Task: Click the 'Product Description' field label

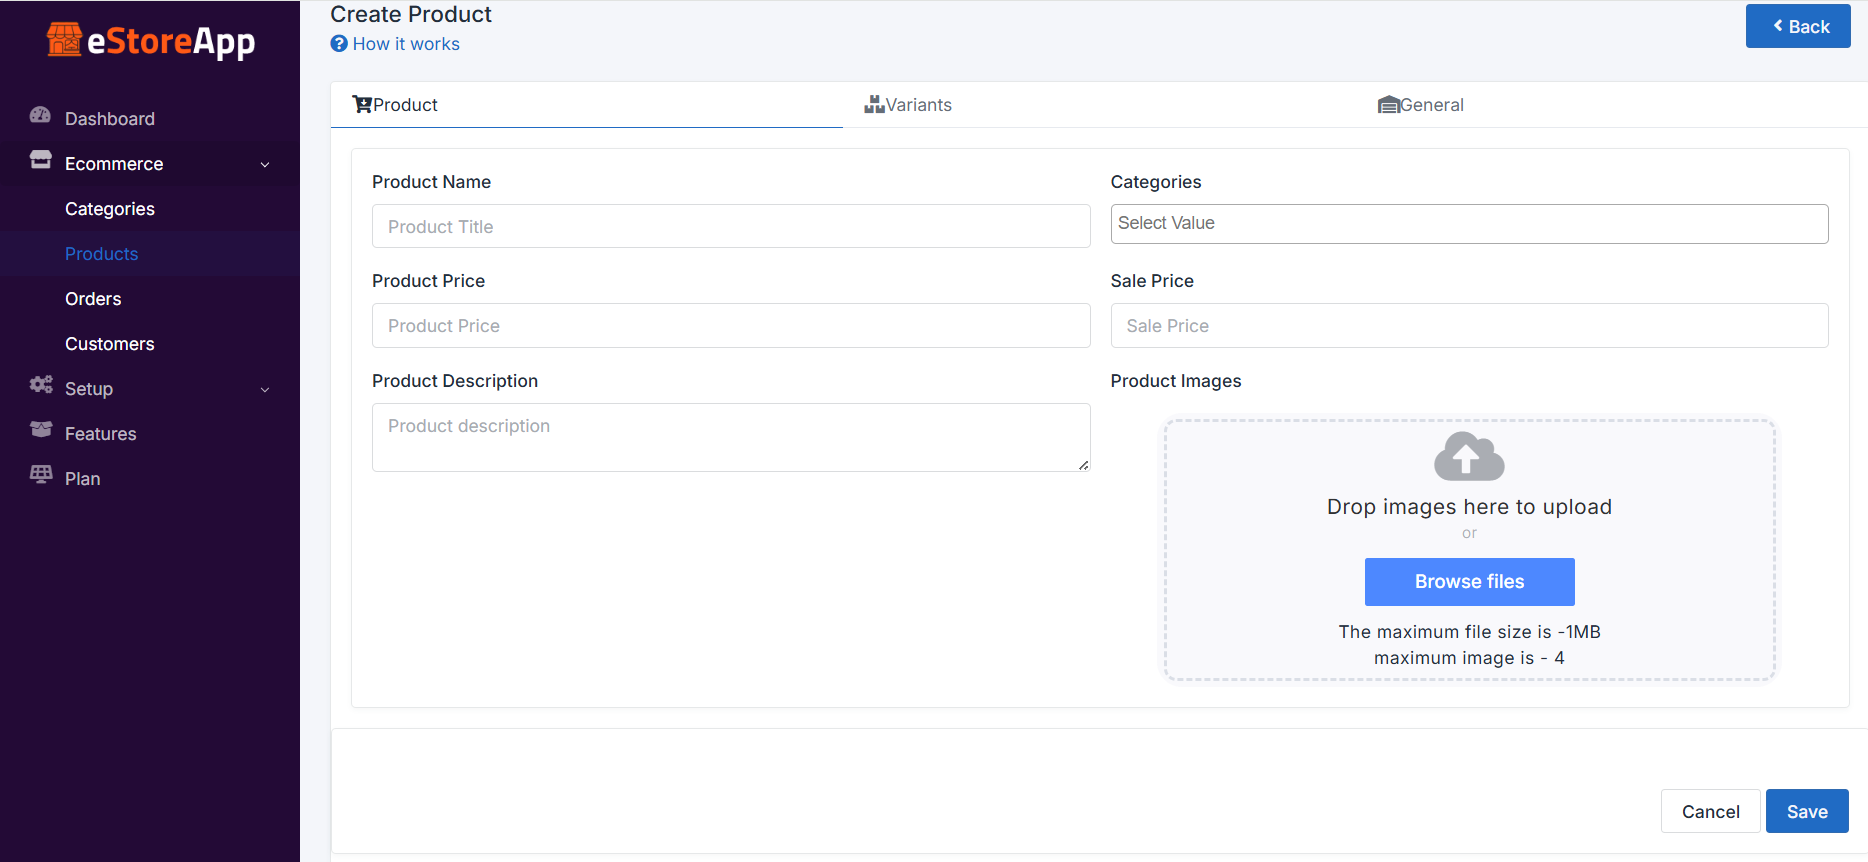Action: tap(455, 381)
